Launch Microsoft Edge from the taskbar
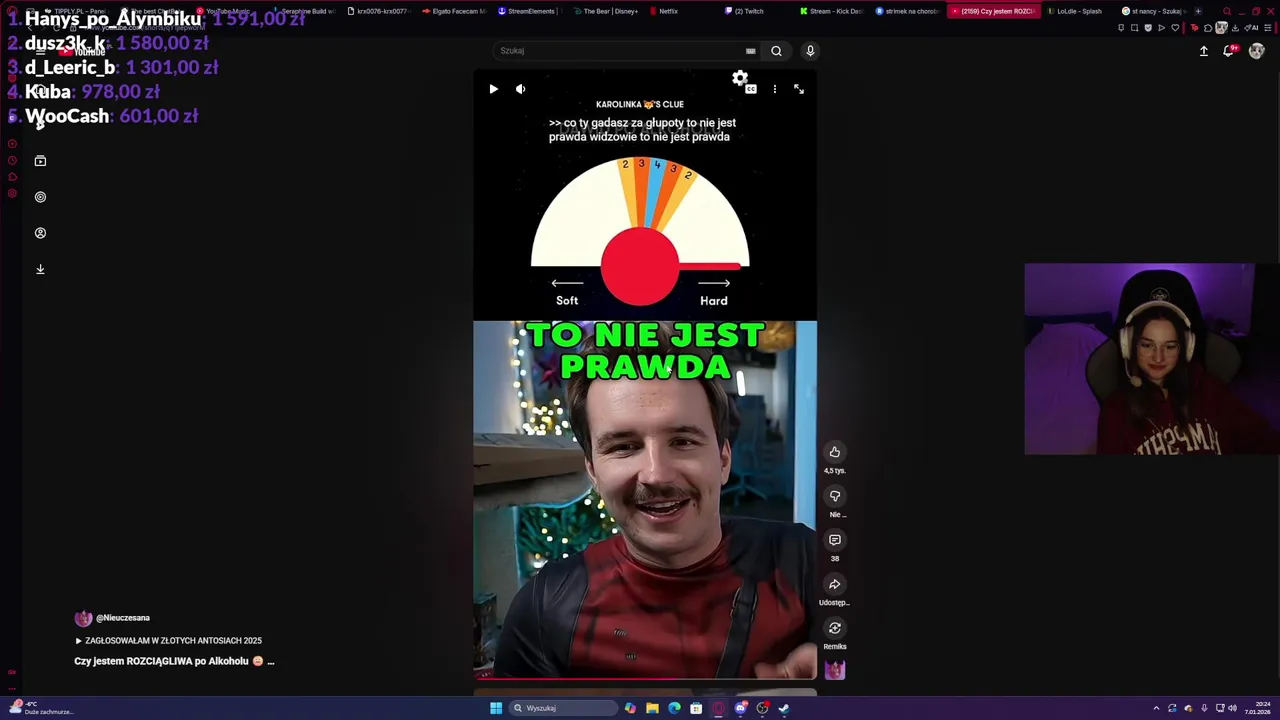 pyautogui.click(x=674, y=708)
